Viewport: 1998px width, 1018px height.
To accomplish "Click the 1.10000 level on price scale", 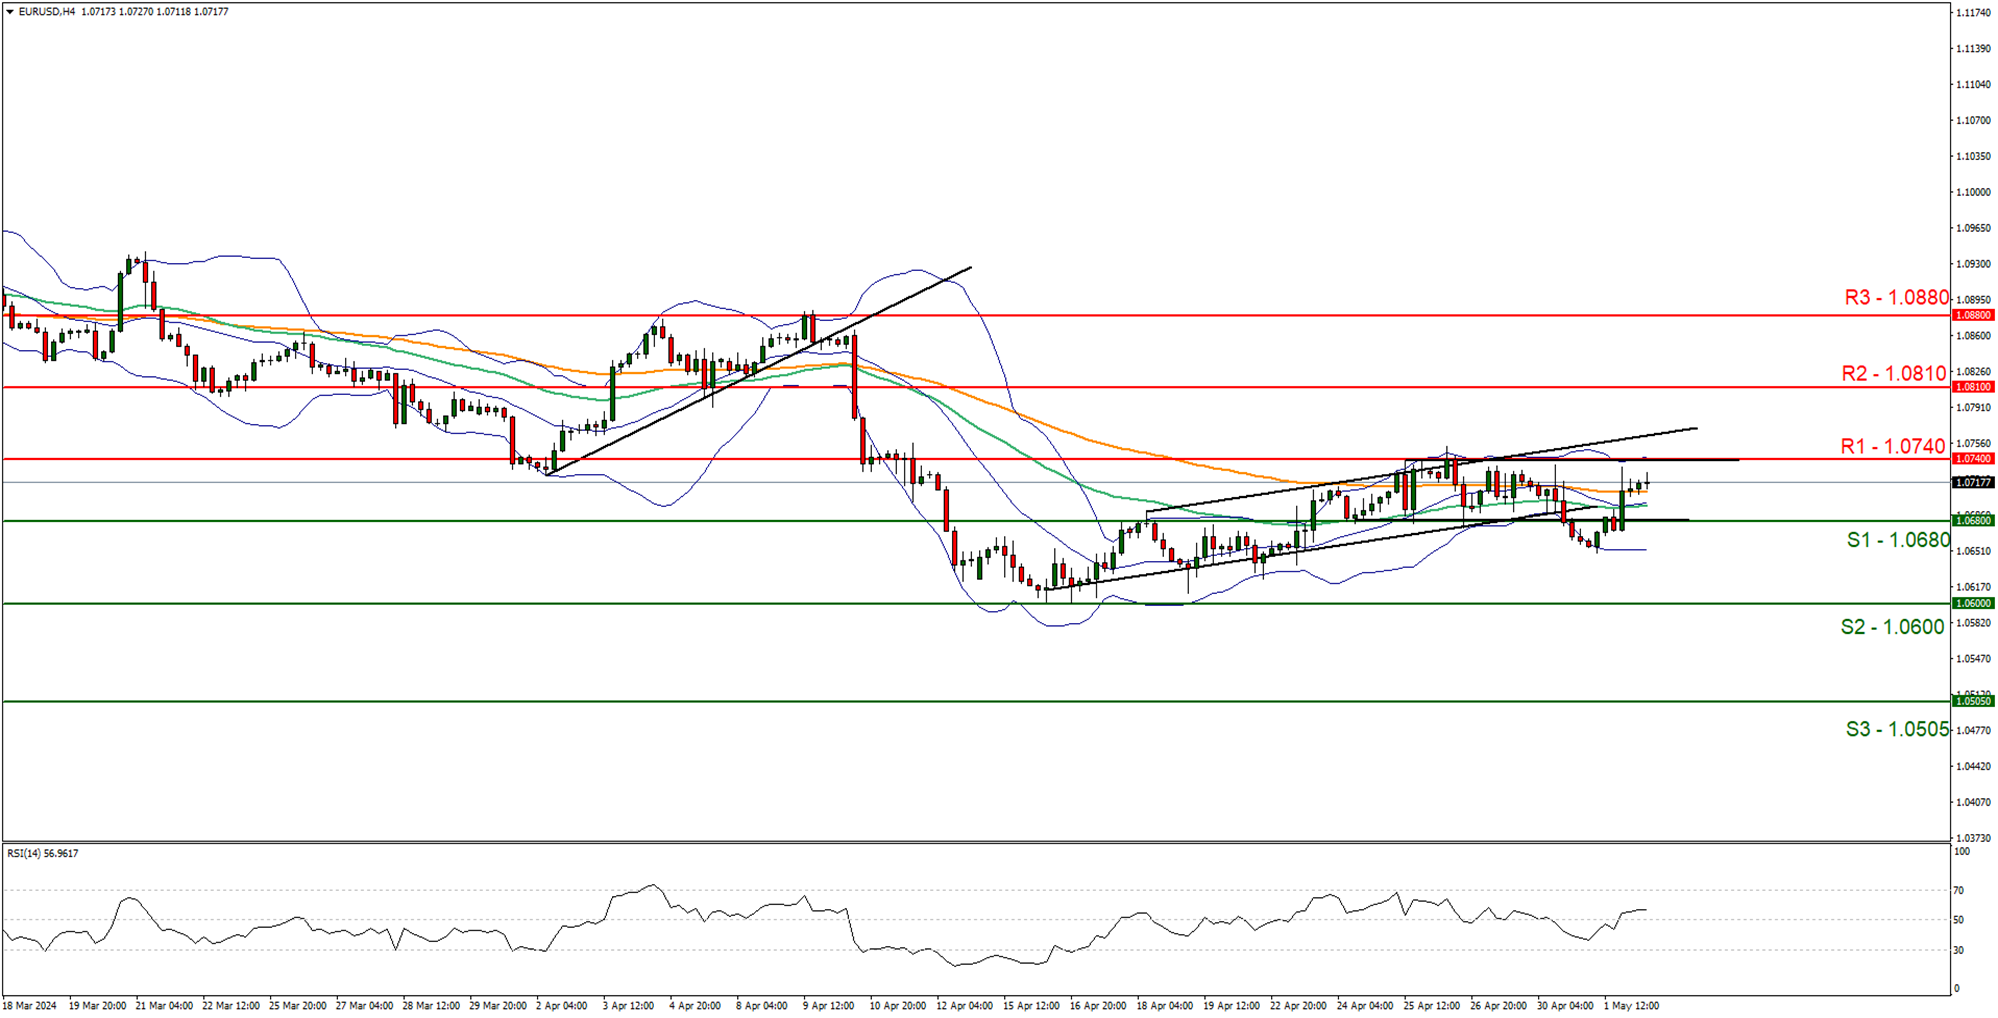I will coord(1973,192).
